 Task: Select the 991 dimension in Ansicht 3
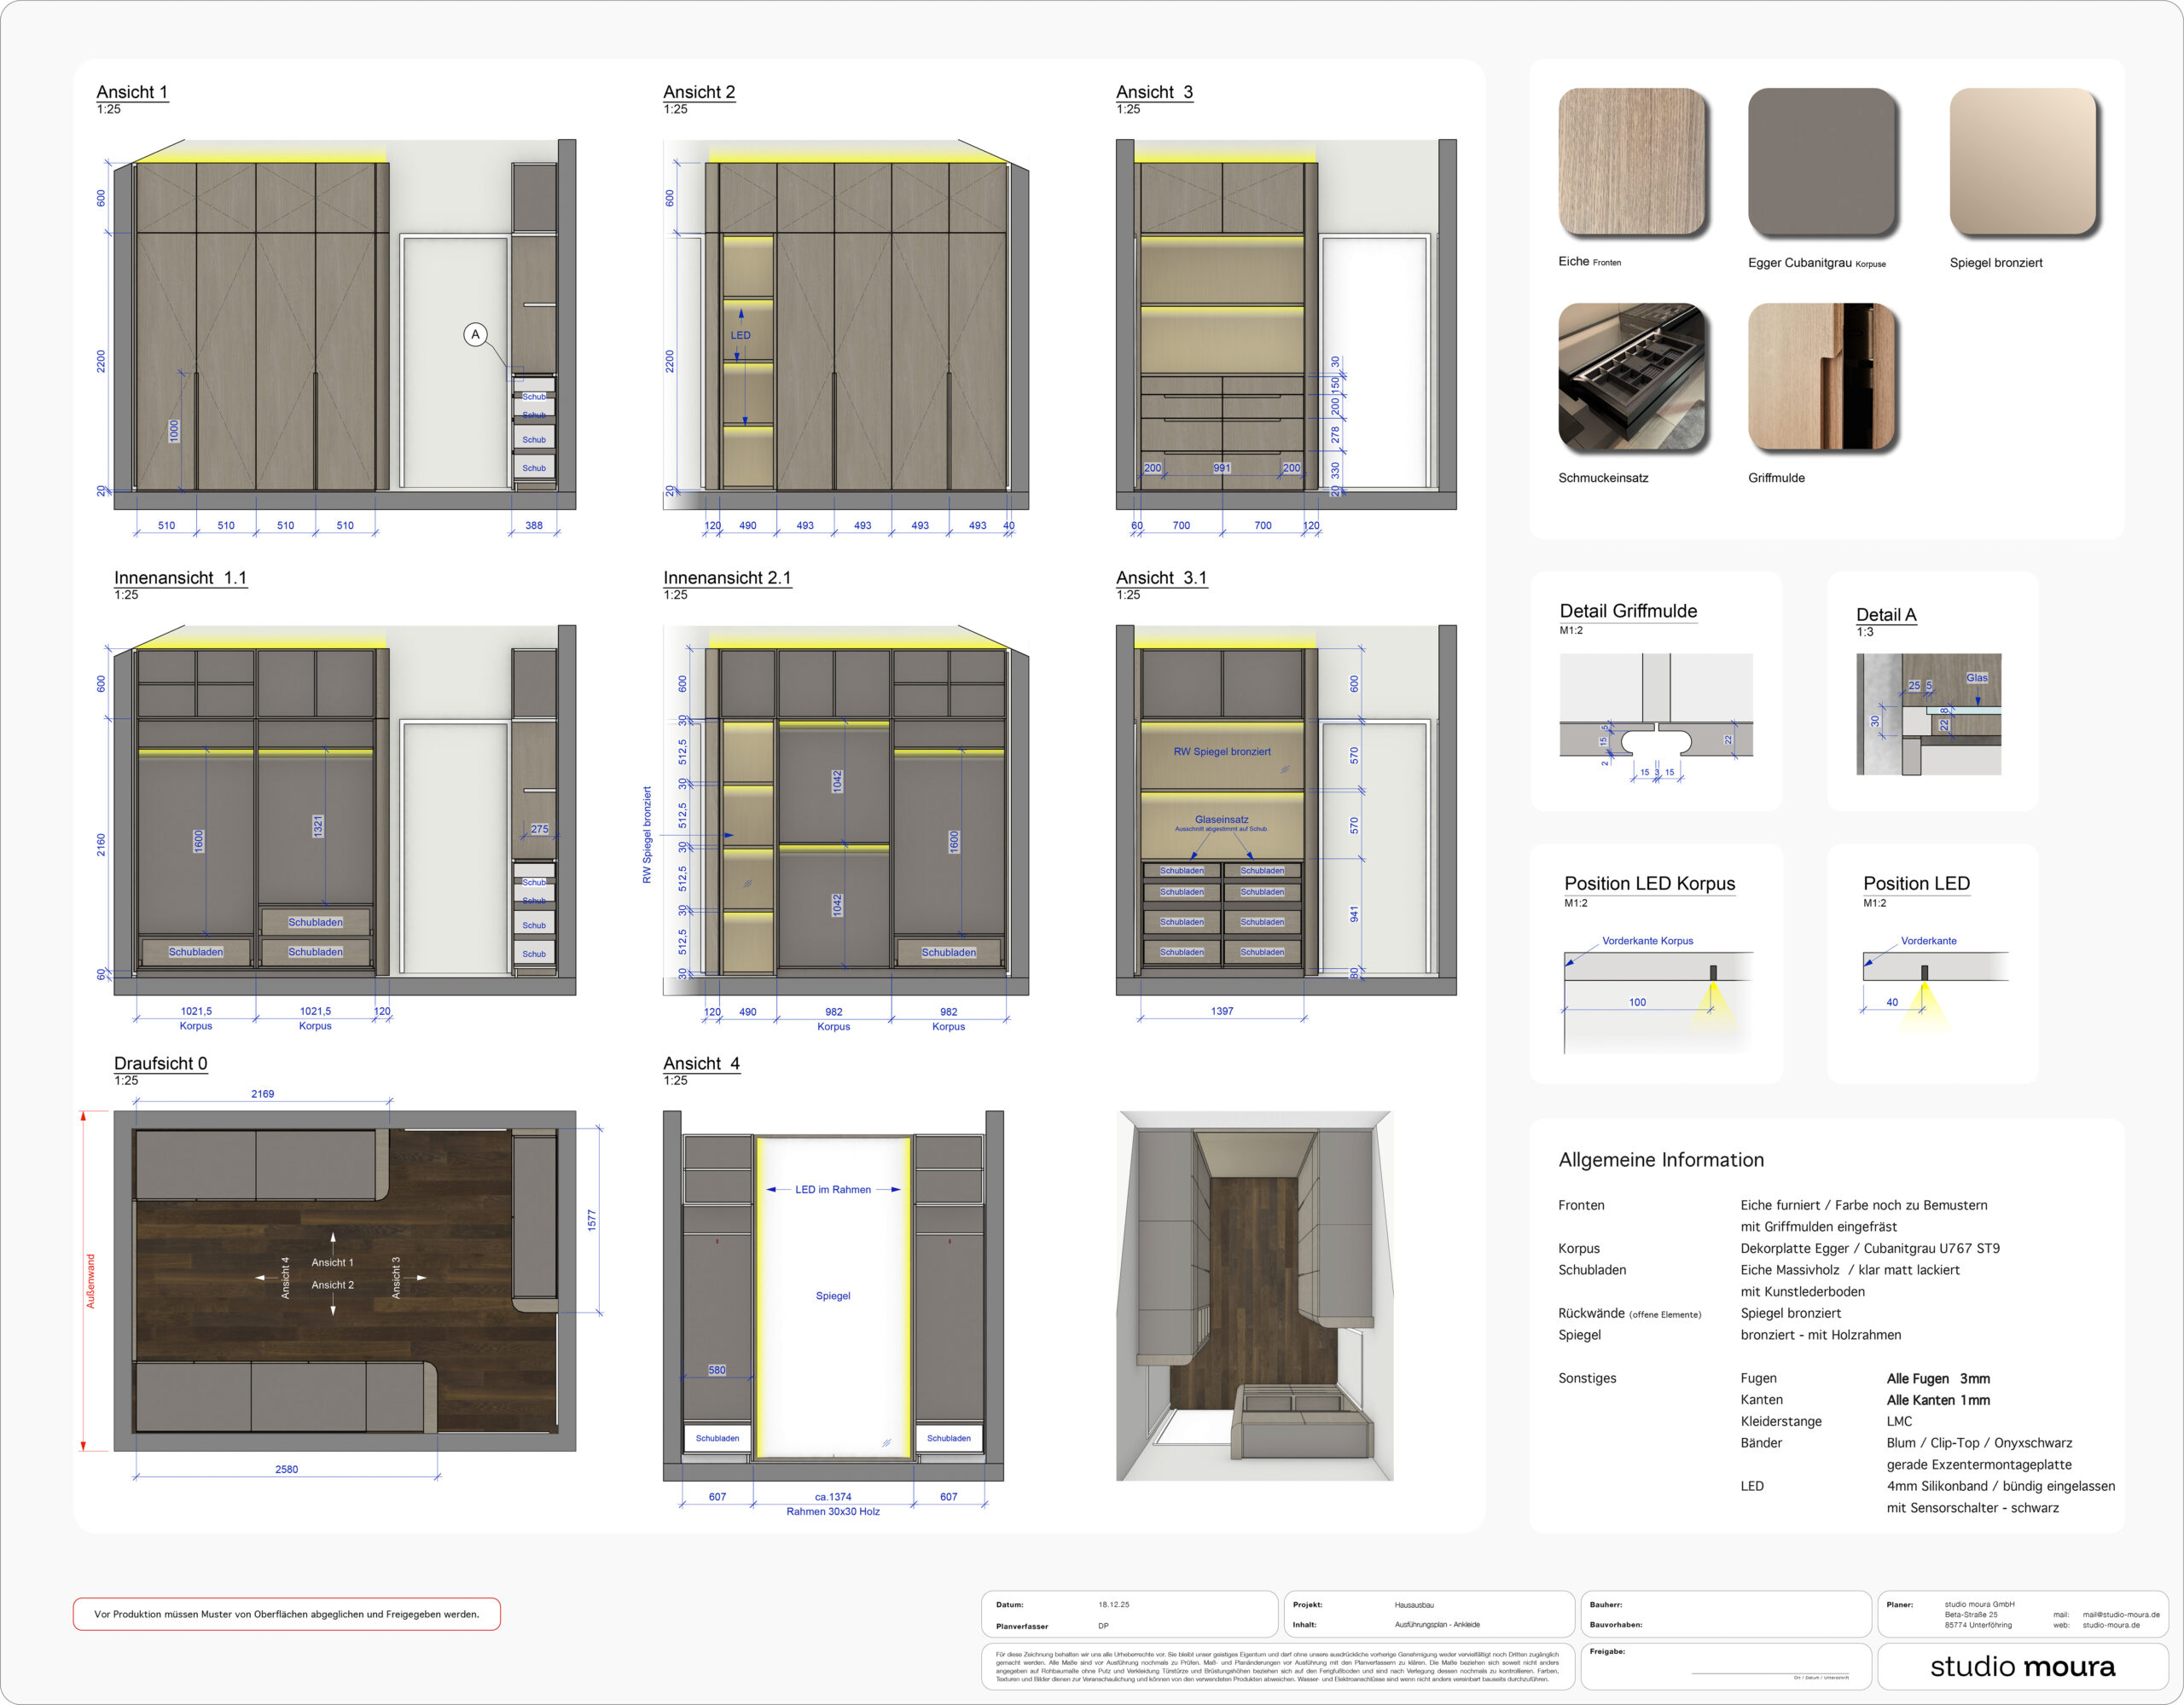(1222, 468)
